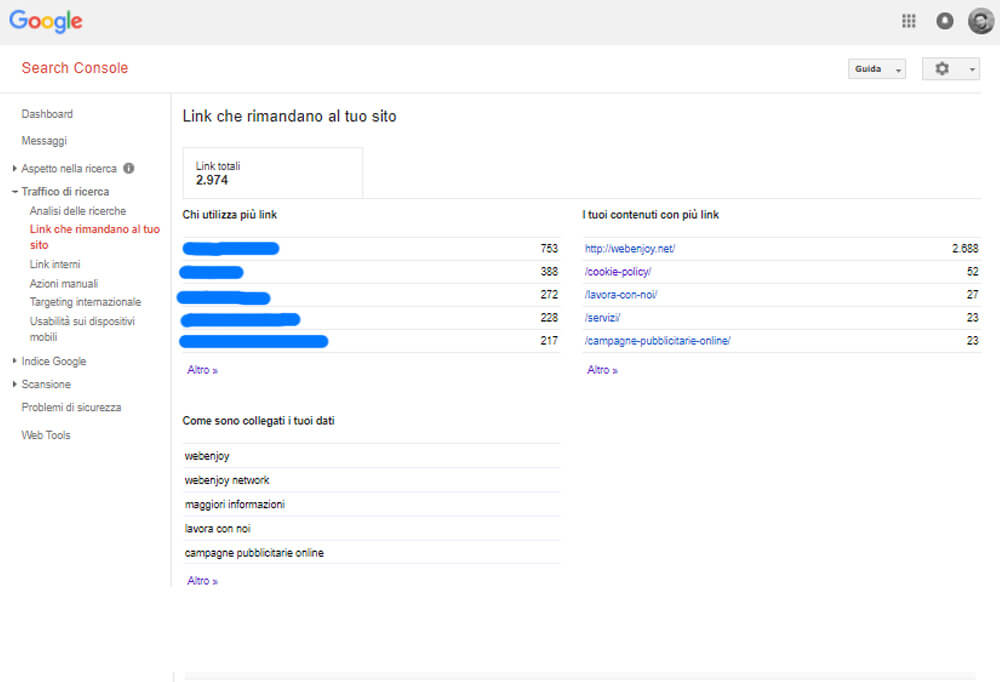Screen dimensions: 1000x682
Task: Open the /lavora-con-noi/ link
Action: click(621, 295)
